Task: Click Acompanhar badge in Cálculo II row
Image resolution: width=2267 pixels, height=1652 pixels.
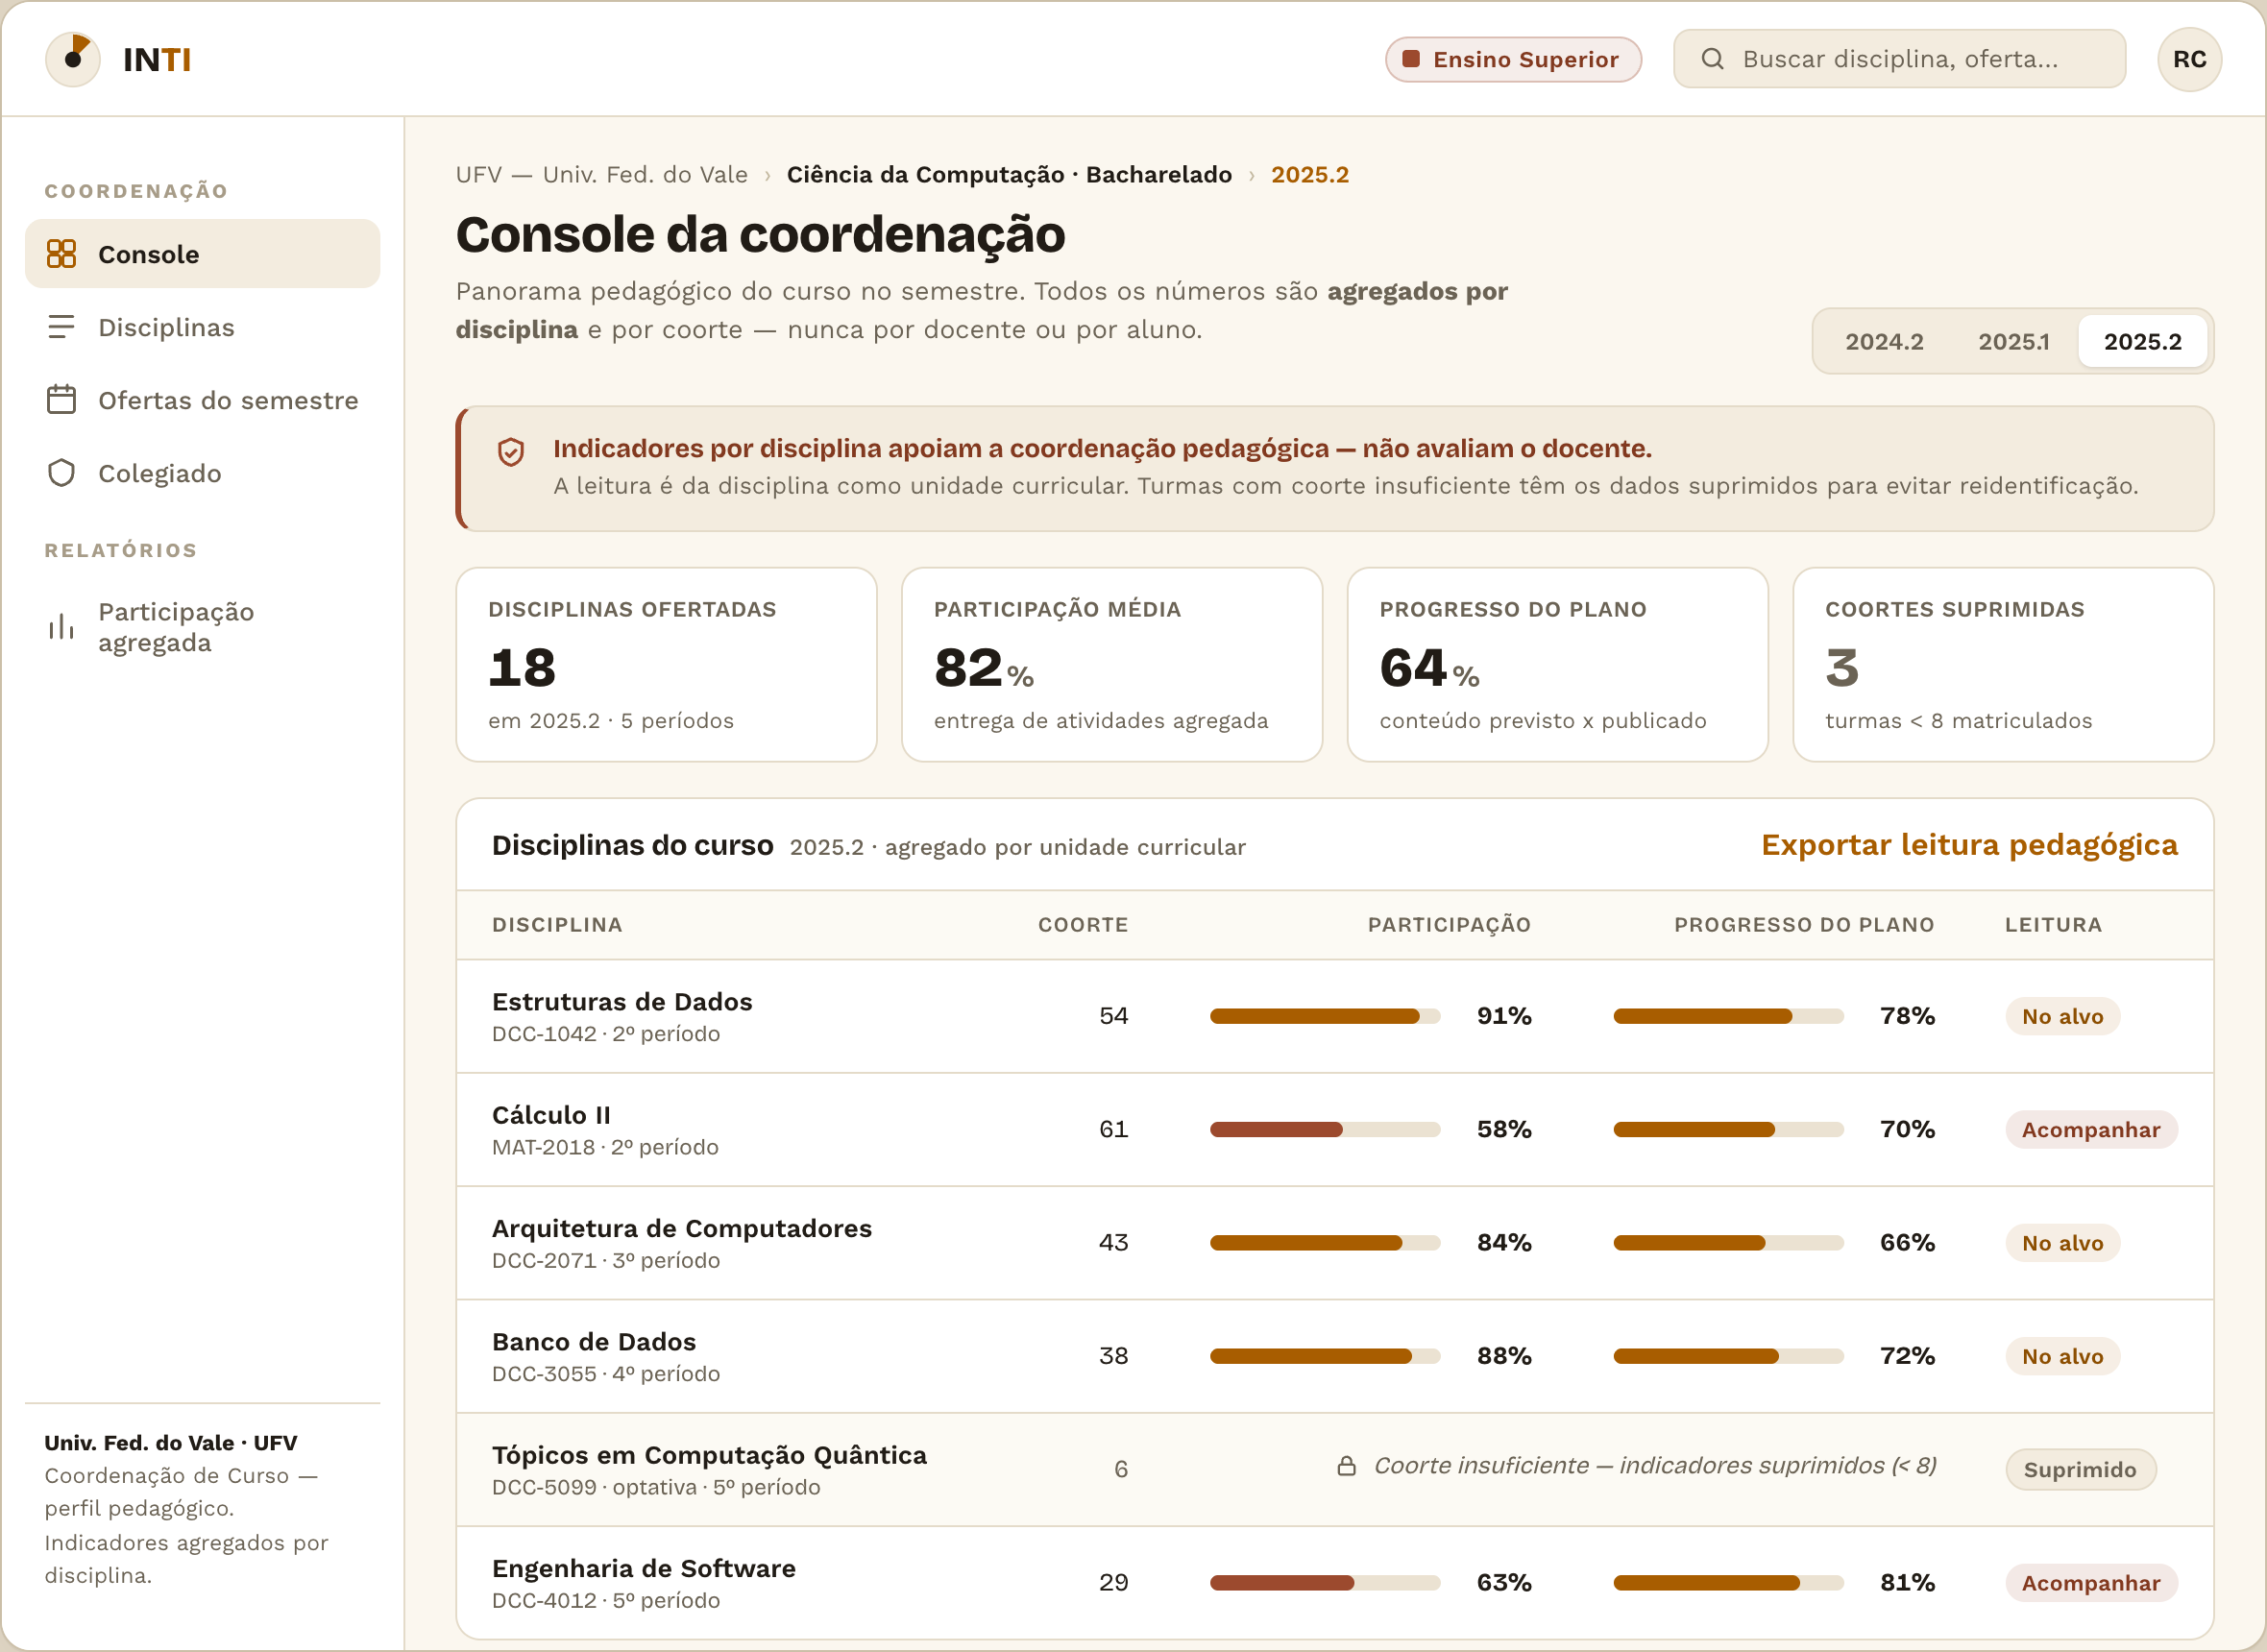Action: 2091,1130
